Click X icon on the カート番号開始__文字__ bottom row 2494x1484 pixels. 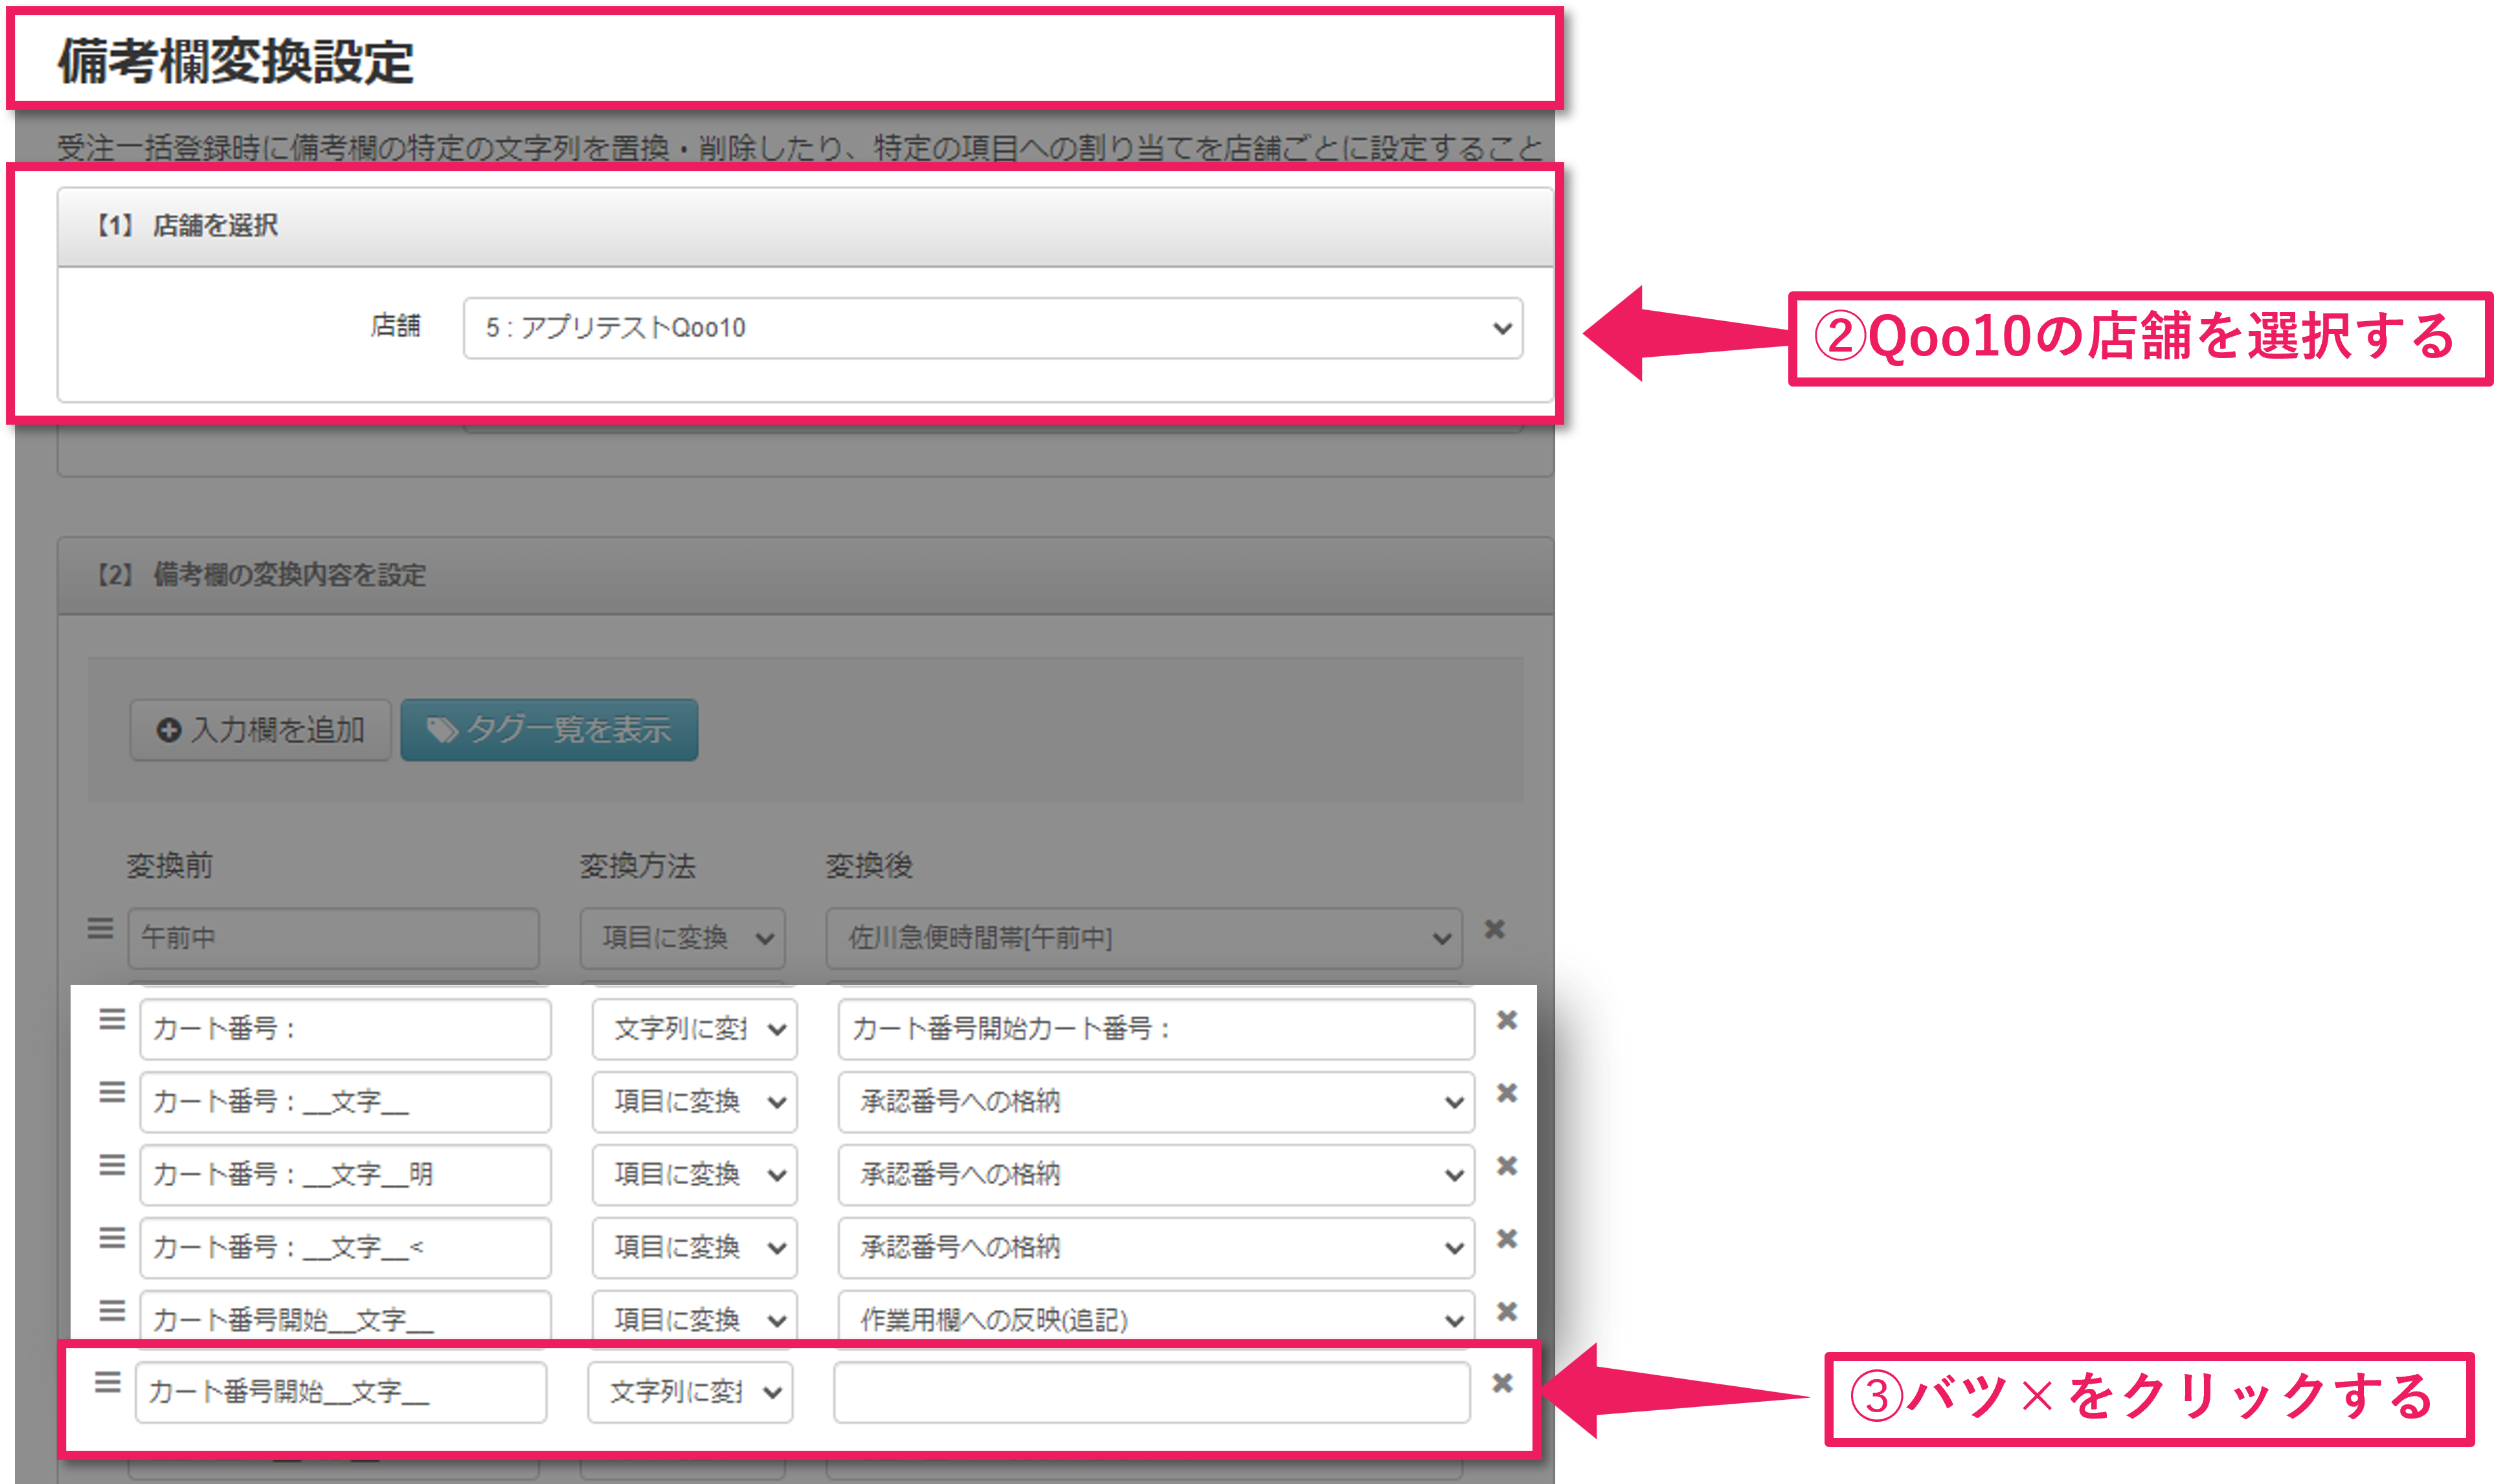[1503, 1384]
